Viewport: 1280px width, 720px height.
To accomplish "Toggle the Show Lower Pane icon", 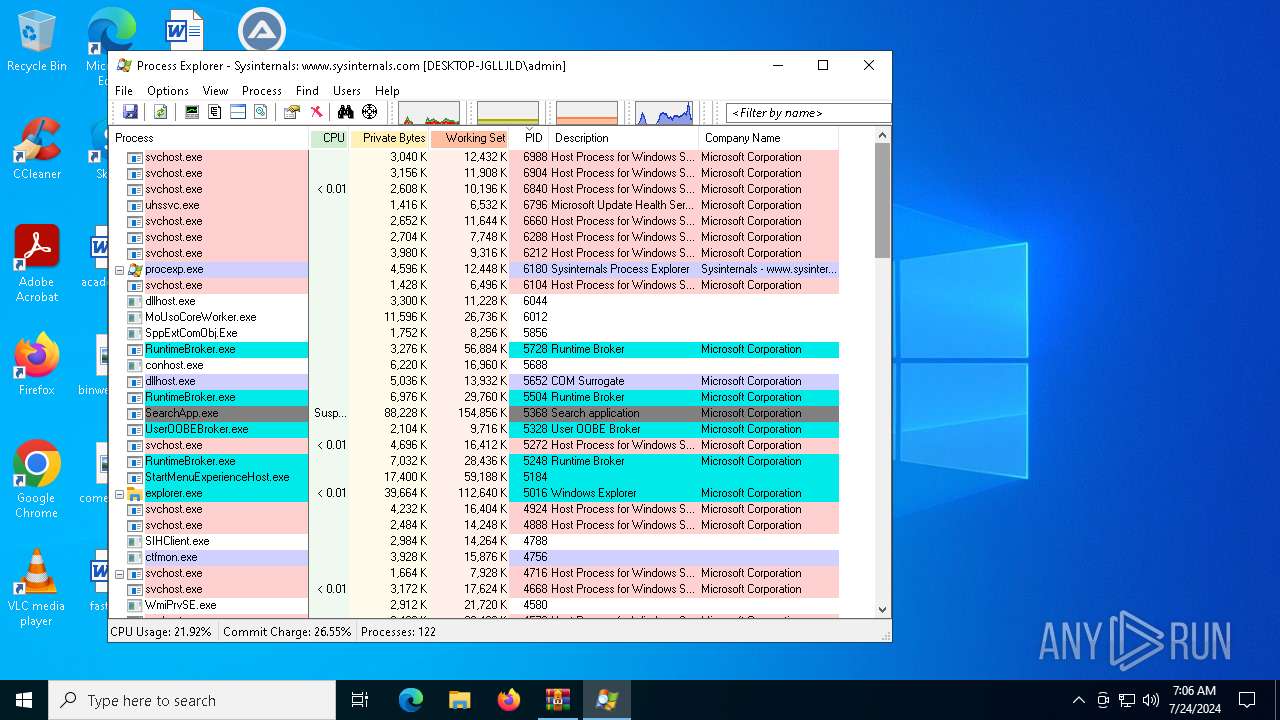I will (x=238, y=112).
